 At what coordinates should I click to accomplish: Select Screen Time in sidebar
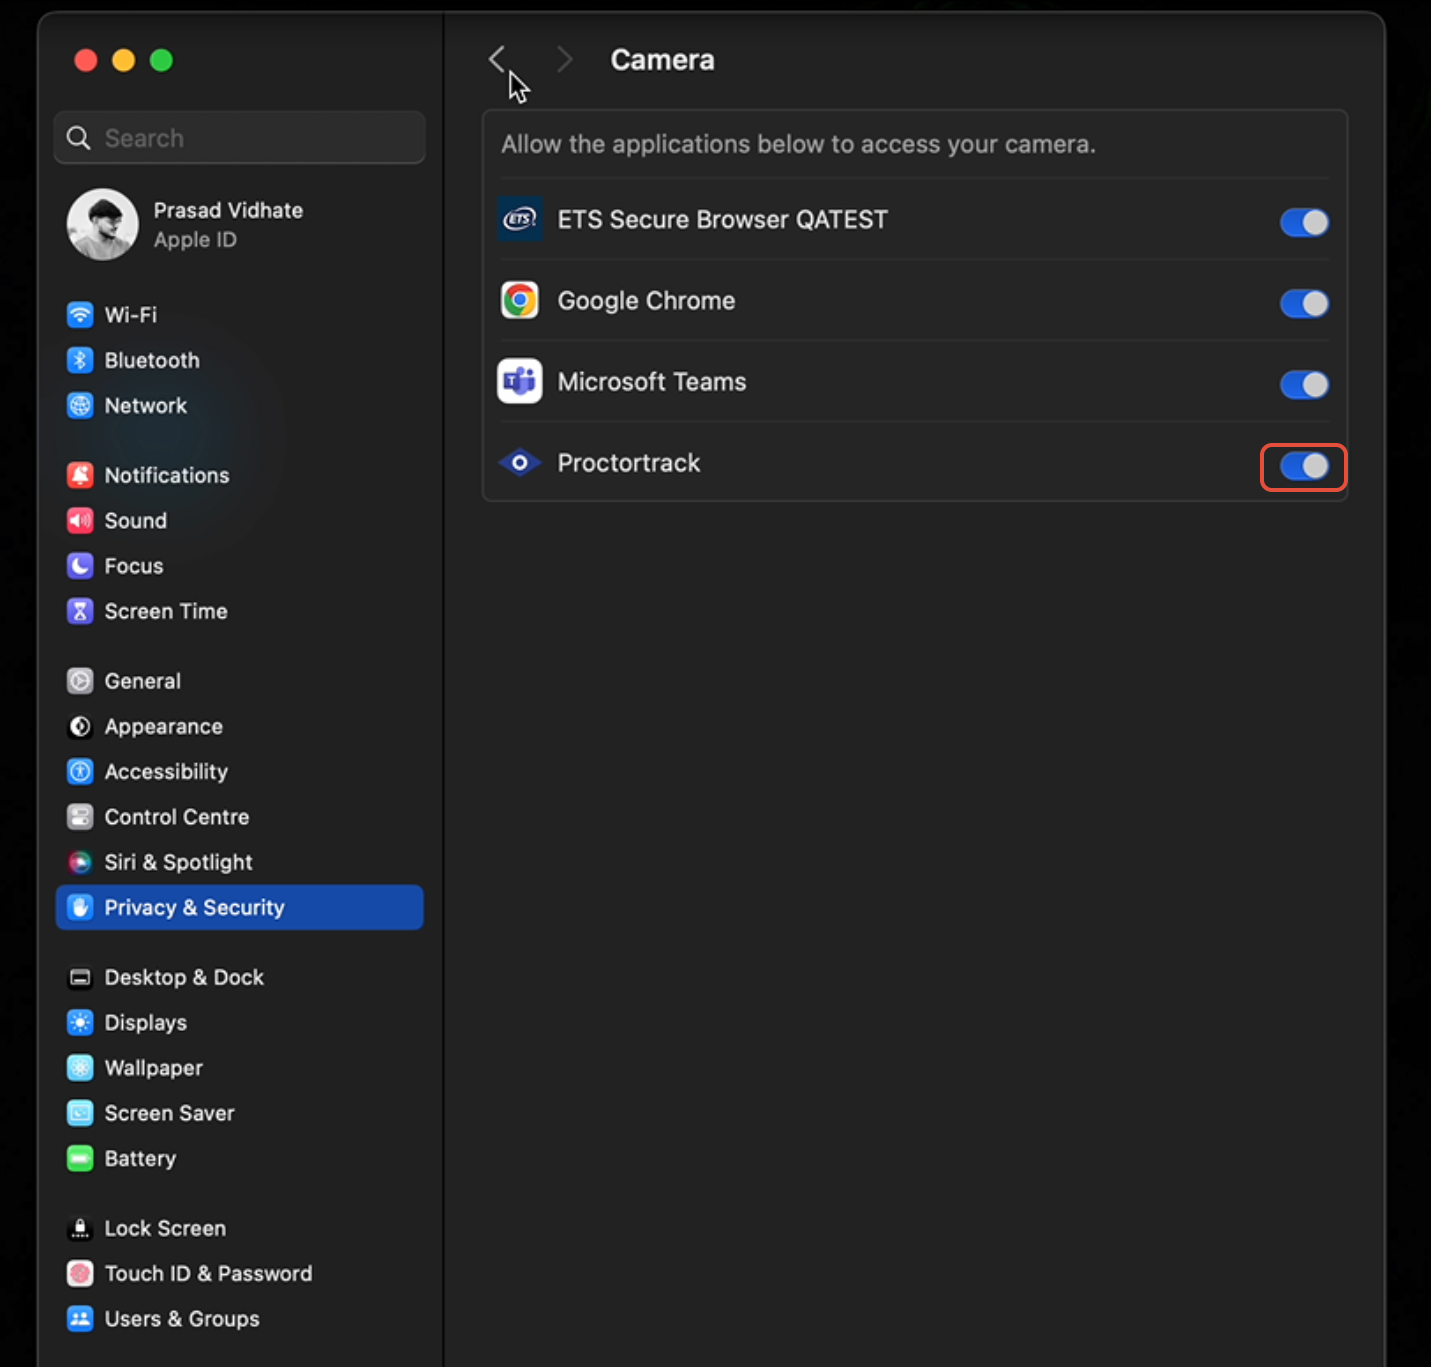[x=166, y=611]
